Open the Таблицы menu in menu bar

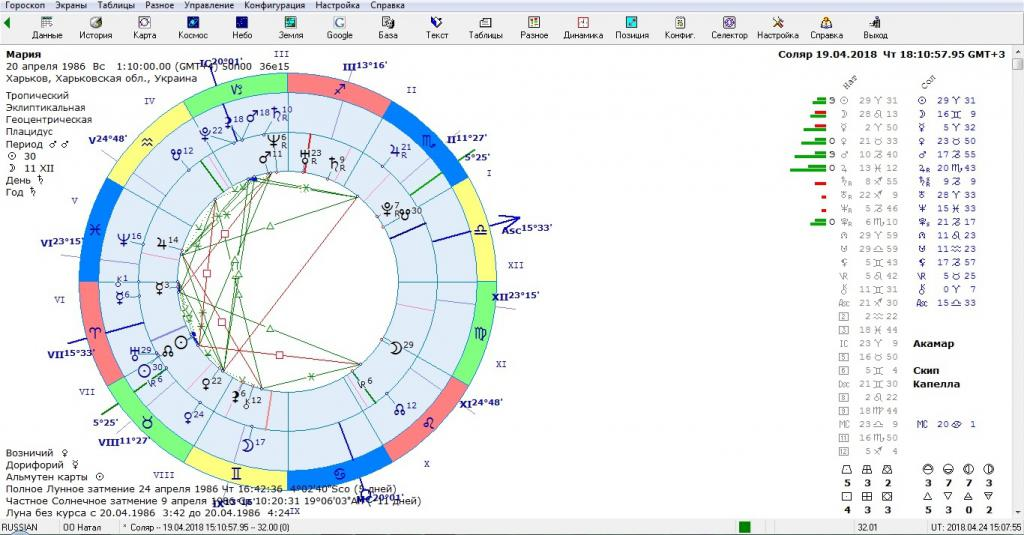tap(116, 5)
